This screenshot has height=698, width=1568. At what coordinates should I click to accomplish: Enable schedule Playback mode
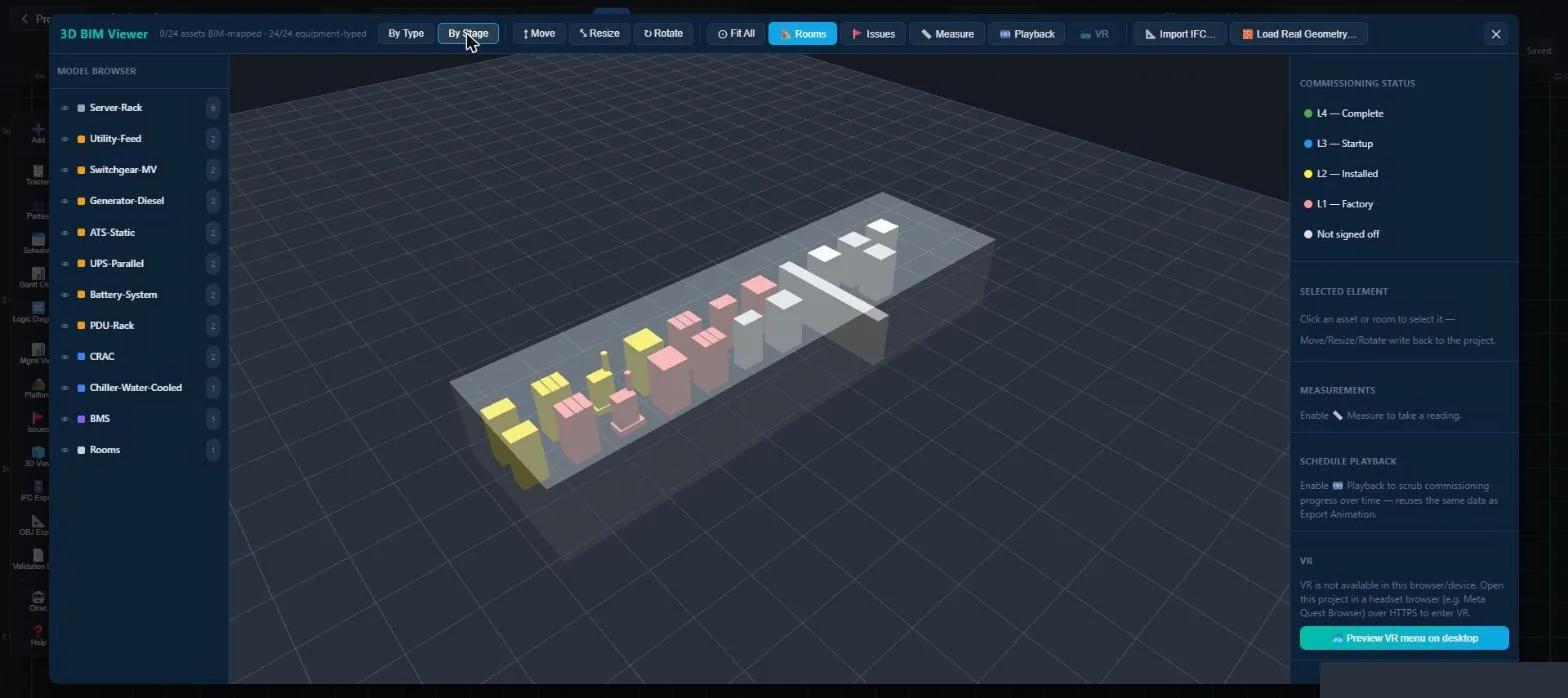[x=1027, y=34]
